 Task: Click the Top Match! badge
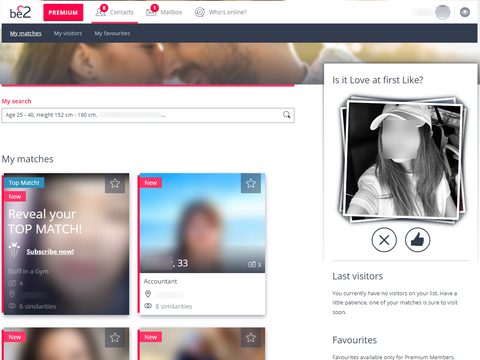pyautogui.click(x=24, y=183)
